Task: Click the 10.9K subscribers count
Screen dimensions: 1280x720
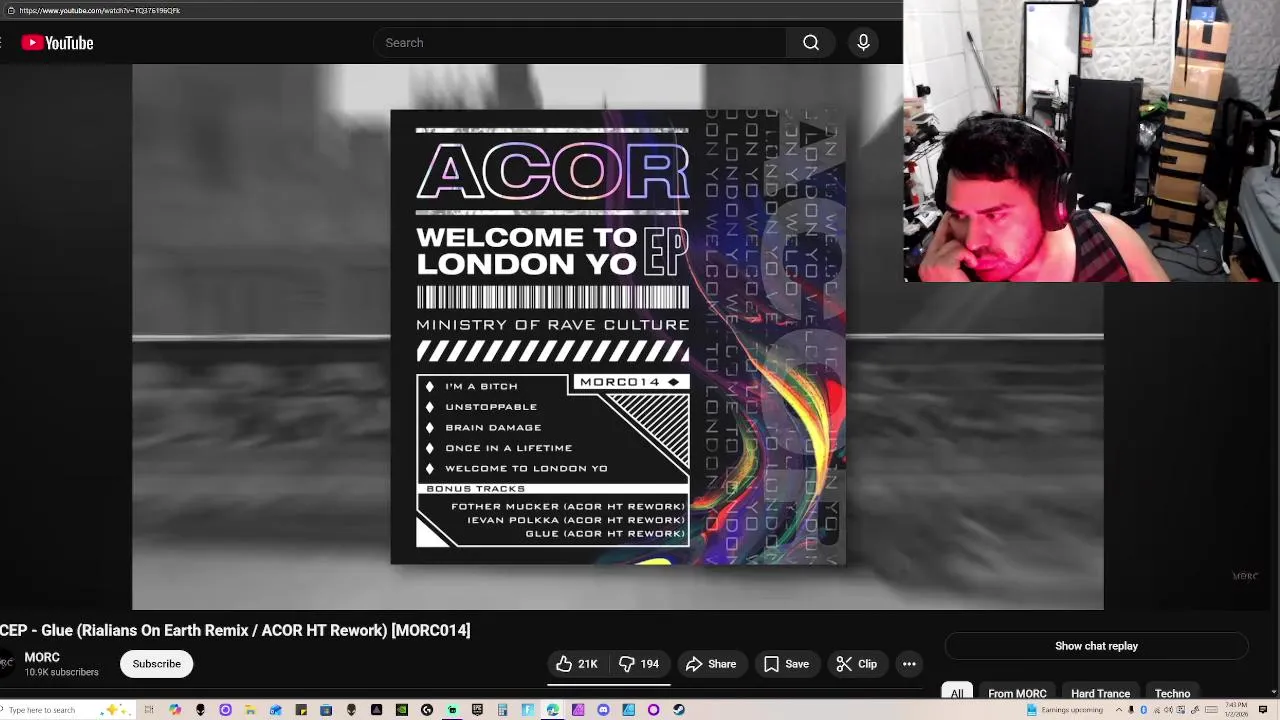Action: tap(61, 673)
